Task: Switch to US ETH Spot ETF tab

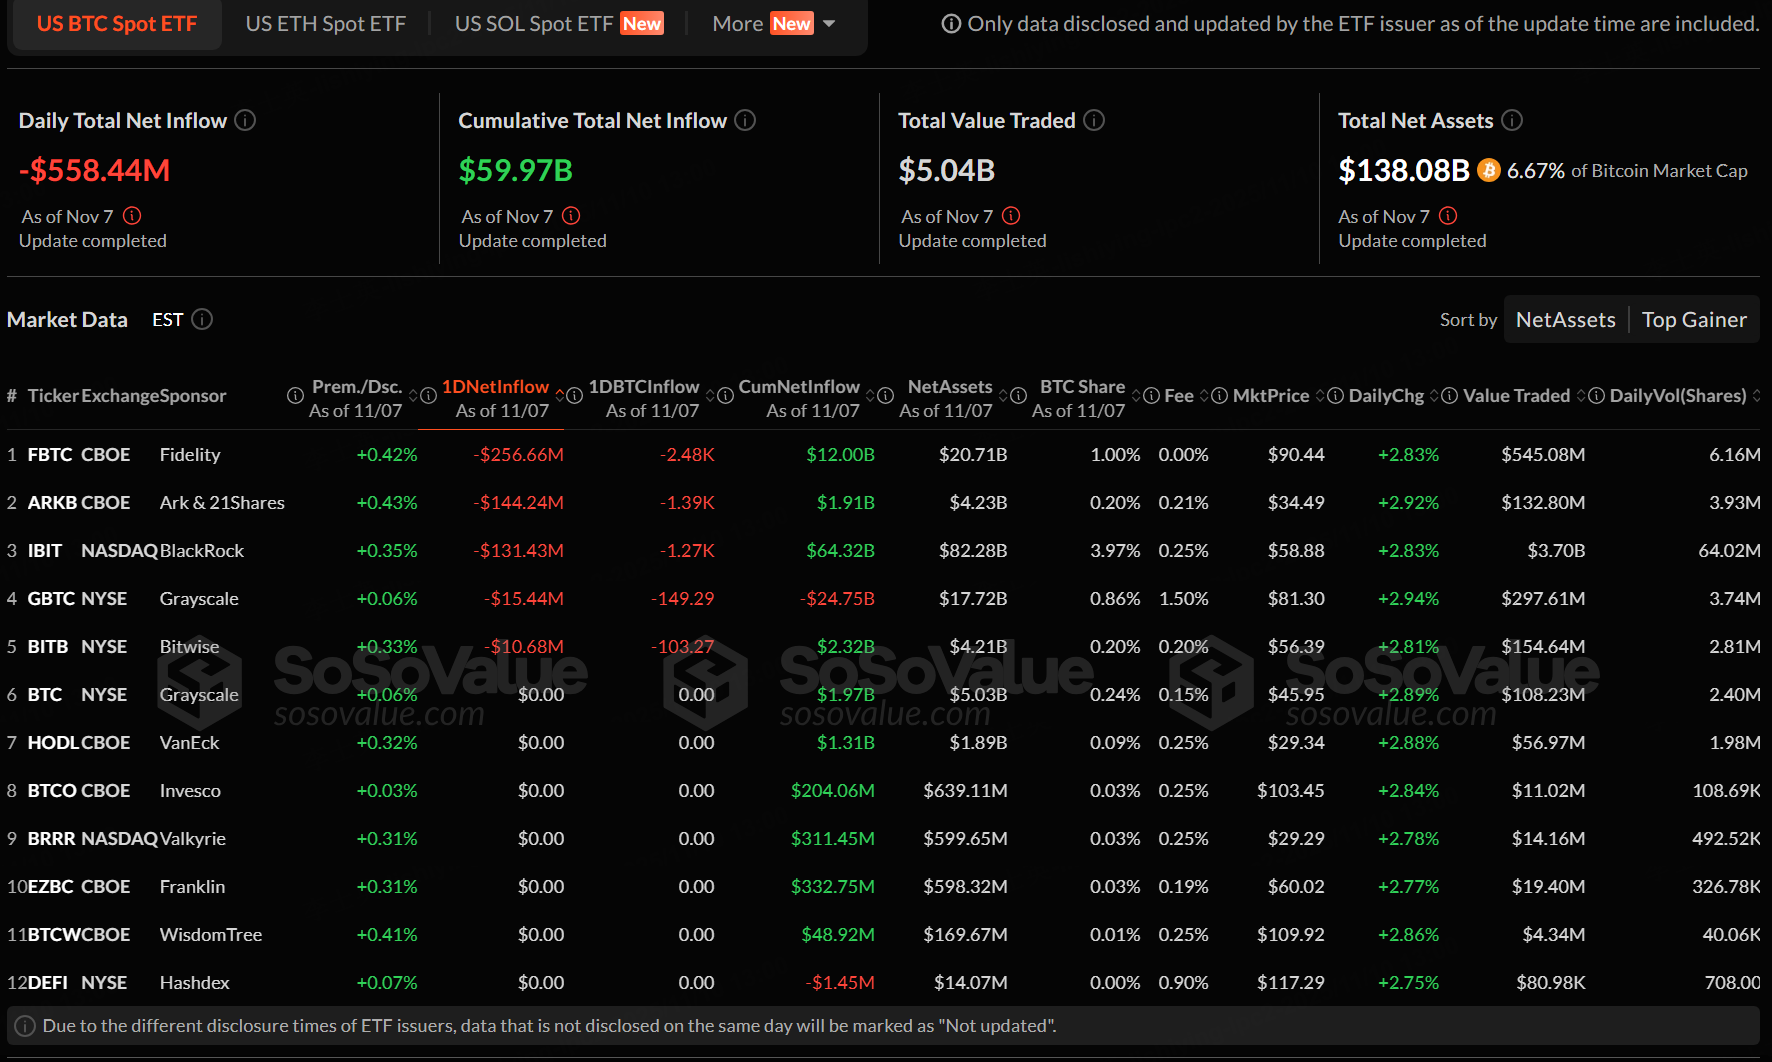Action: pyautogui.click(x=326, y=24)
